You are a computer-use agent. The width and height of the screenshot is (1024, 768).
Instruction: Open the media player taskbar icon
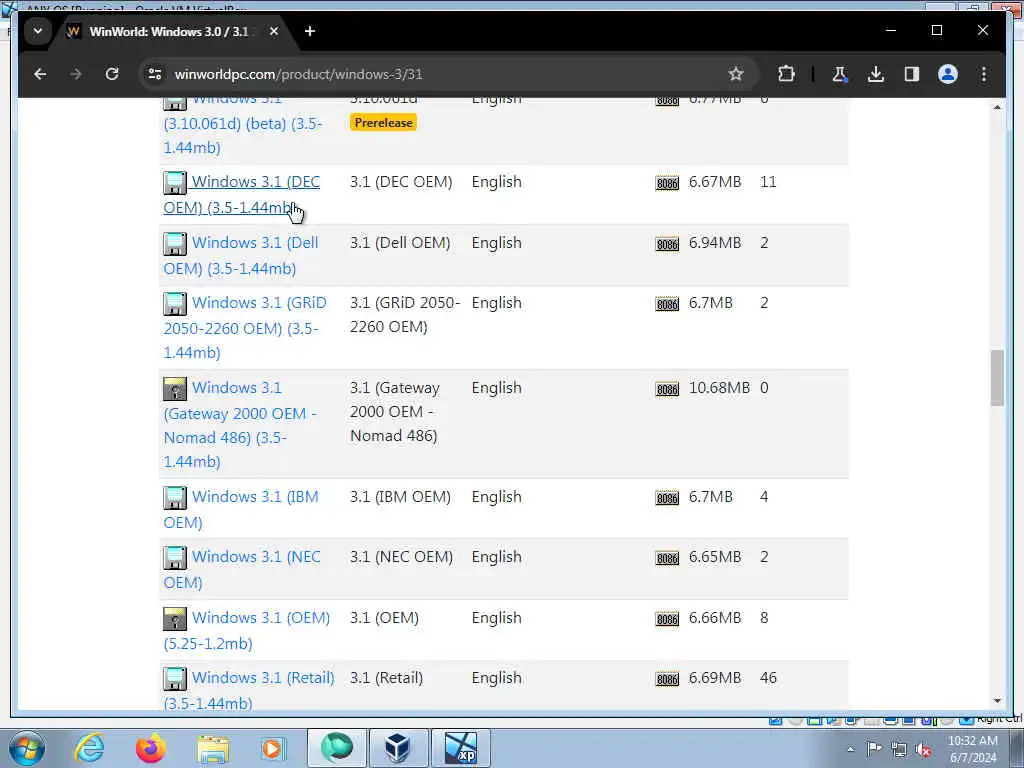point(272,748)
